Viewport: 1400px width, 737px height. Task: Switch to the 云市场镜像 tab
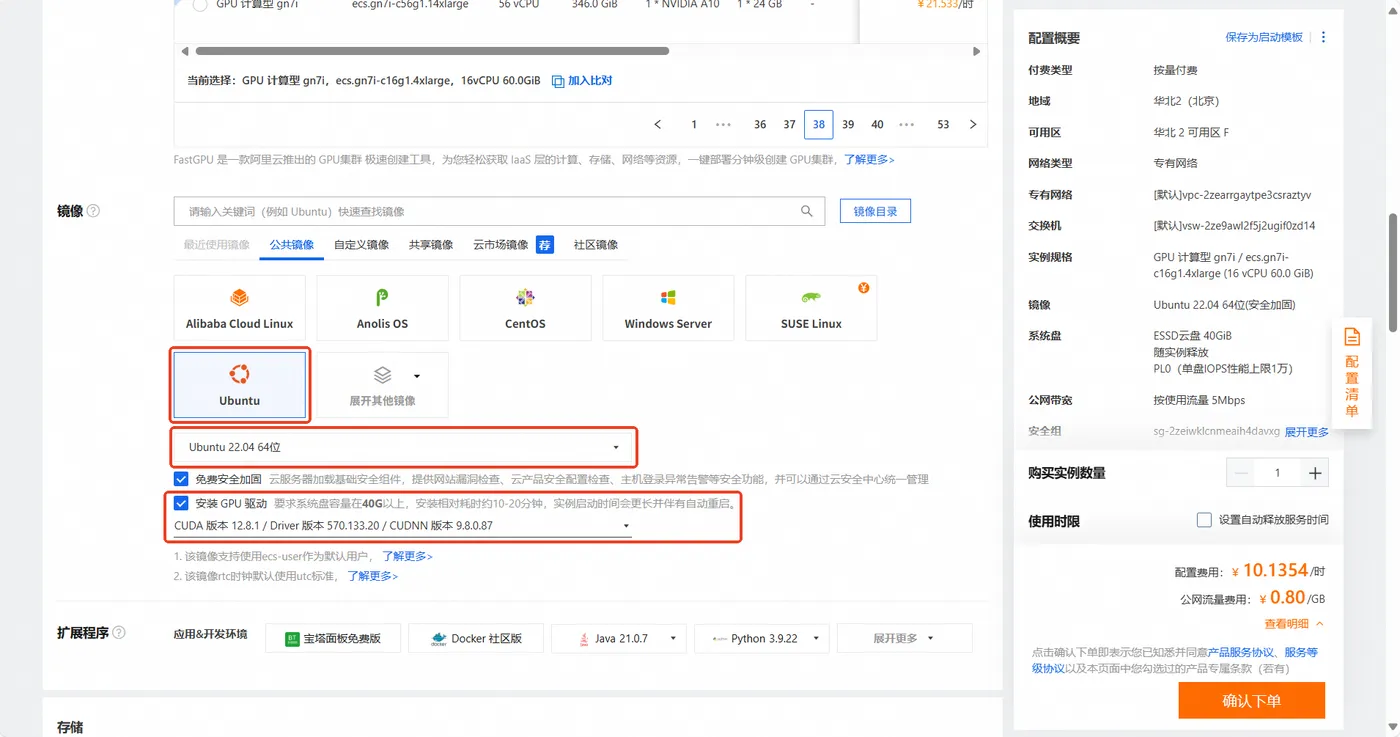point(500,245)
